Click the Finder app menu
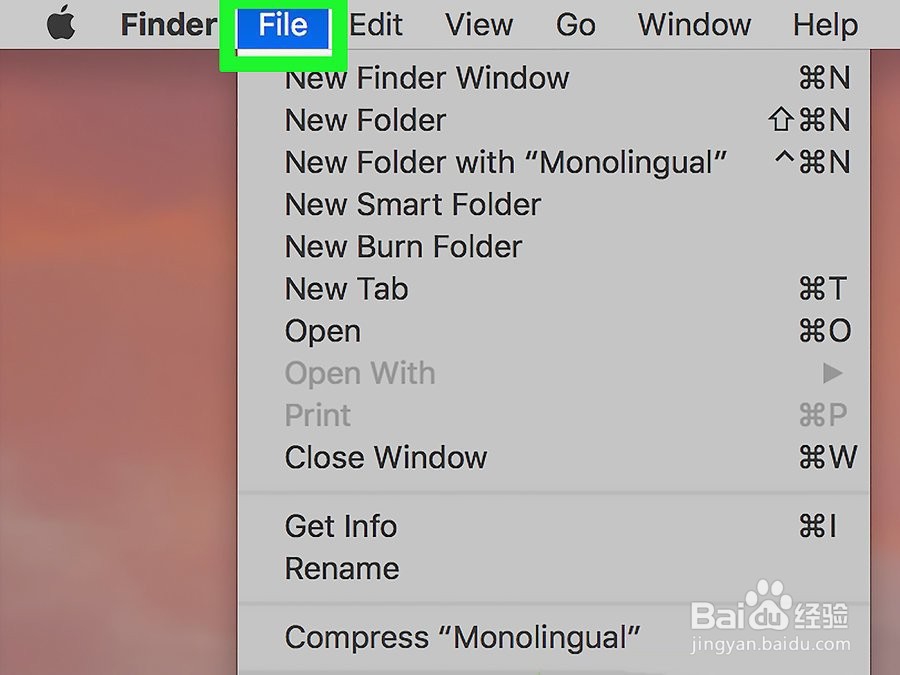This screenshot has width=900, height=675. click(168, 25)
